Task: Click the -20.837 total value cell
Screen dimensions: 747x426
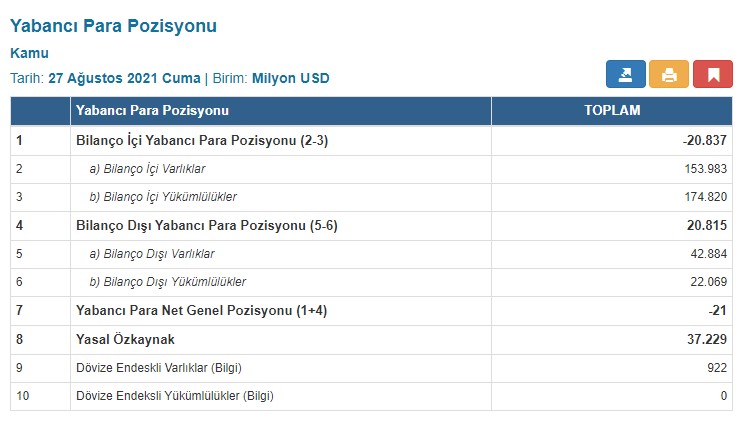Action: pyautogui.click(x=704, y=141)
